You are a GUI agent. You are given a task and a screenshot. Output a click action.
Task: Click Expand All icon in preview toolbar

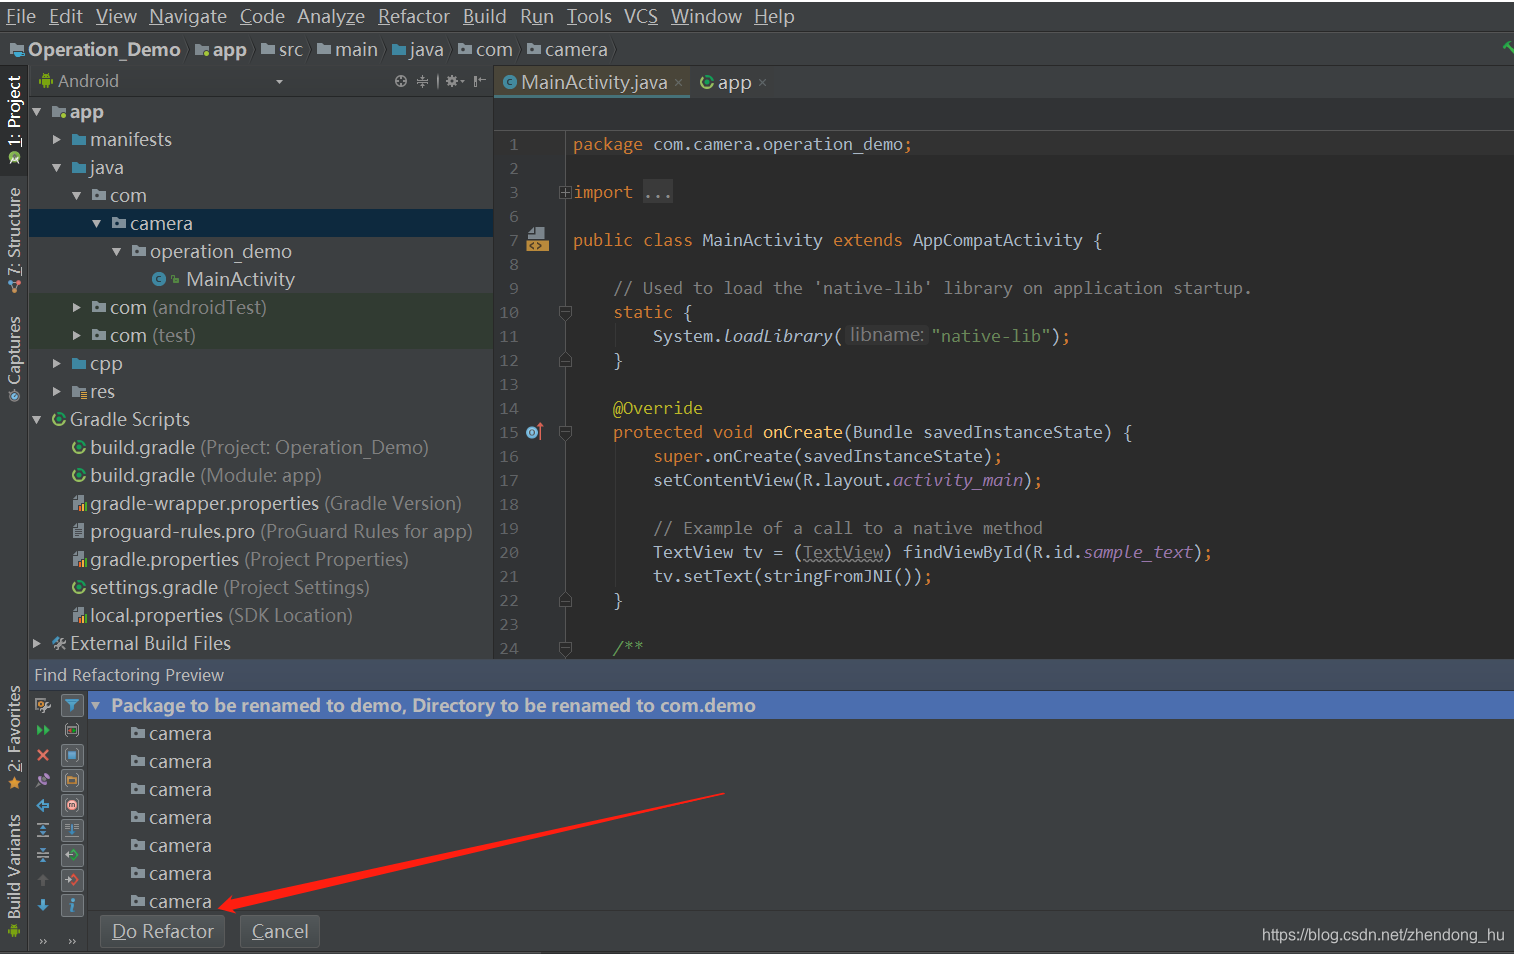tap(43, 830)
